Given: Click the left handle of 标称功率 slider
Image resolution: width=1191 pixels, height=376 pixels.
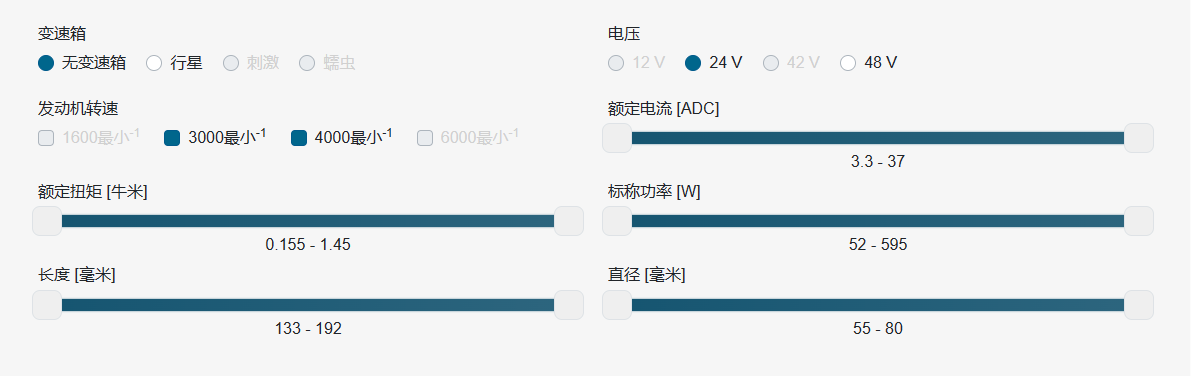Looking at the screenshot, I should coord(617,221).
